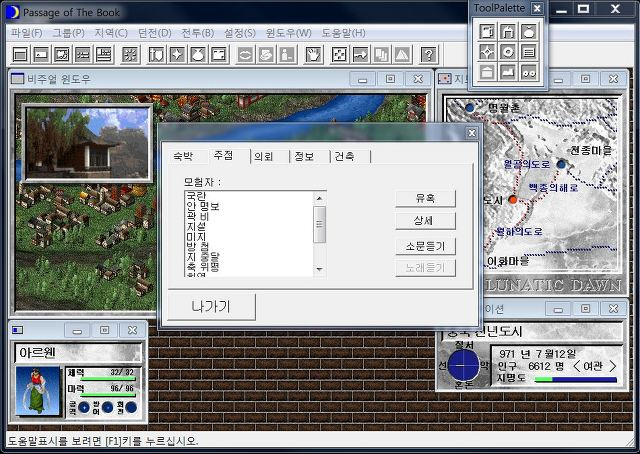Viewport: 640px width, 454px height.
Task: Click the four-arrows move toolbar icon
Action: (x=339, y=54)
